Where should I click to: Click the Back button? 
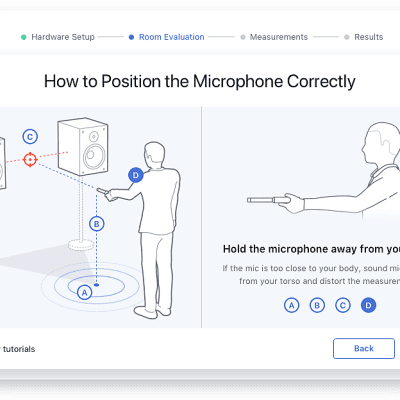tap(364, 348)
